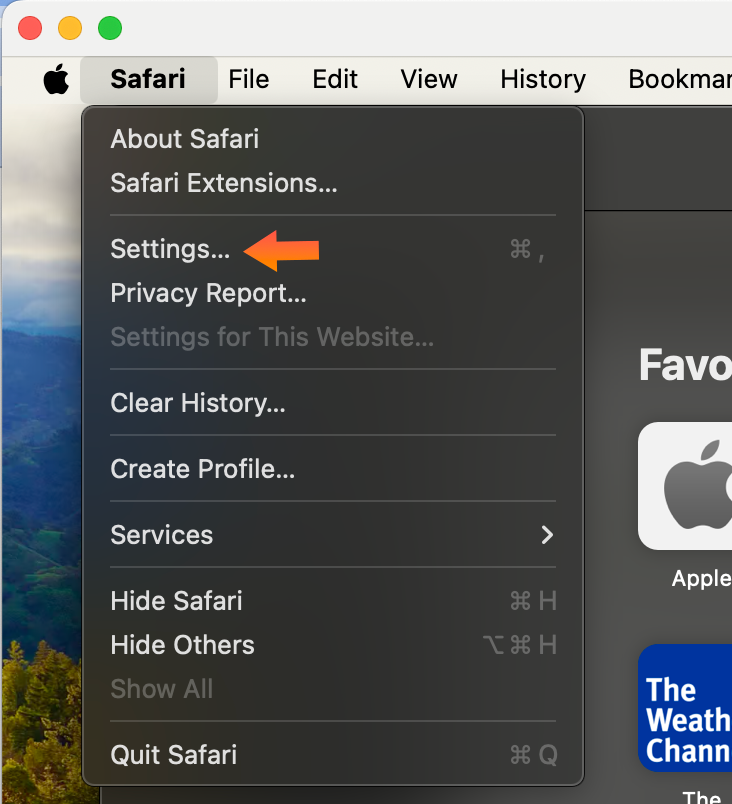Close the Safari menu via its title
This screenshot has height=804, width=732.
[149, 79]
